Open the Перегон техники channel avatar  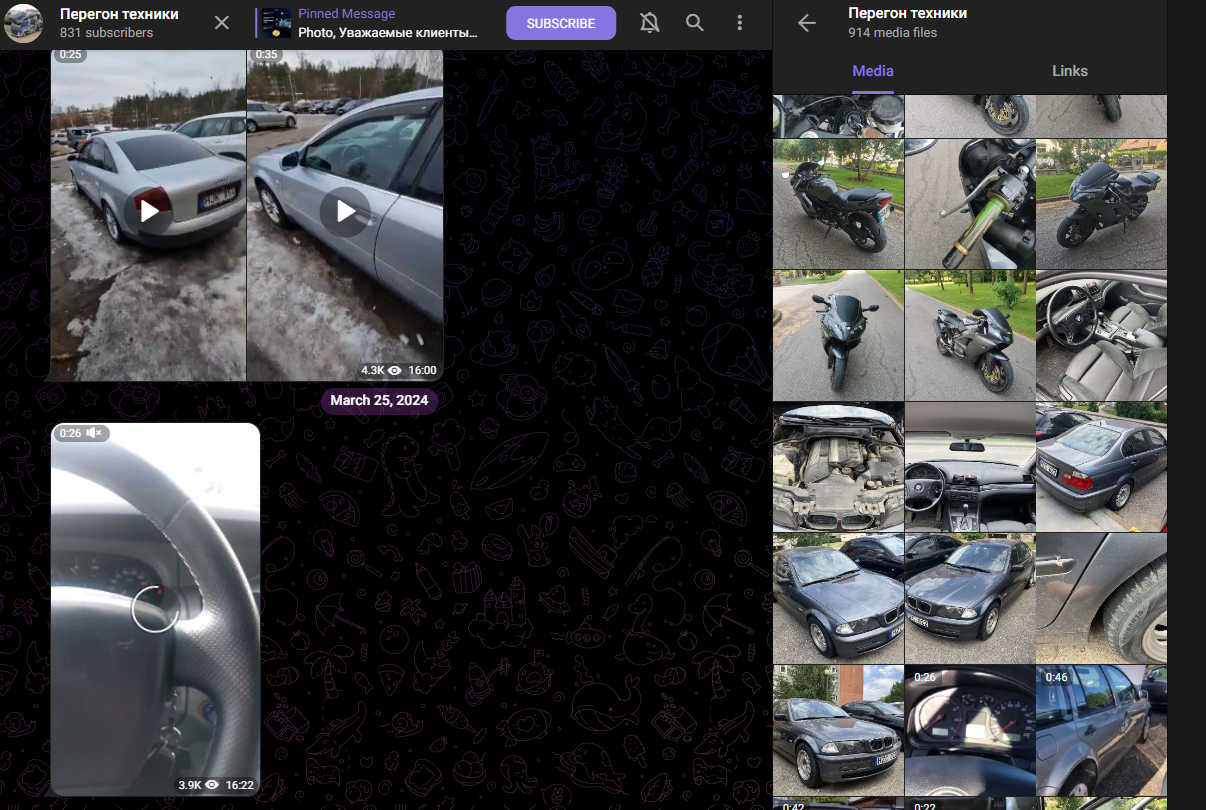click(x=23, y=23)
